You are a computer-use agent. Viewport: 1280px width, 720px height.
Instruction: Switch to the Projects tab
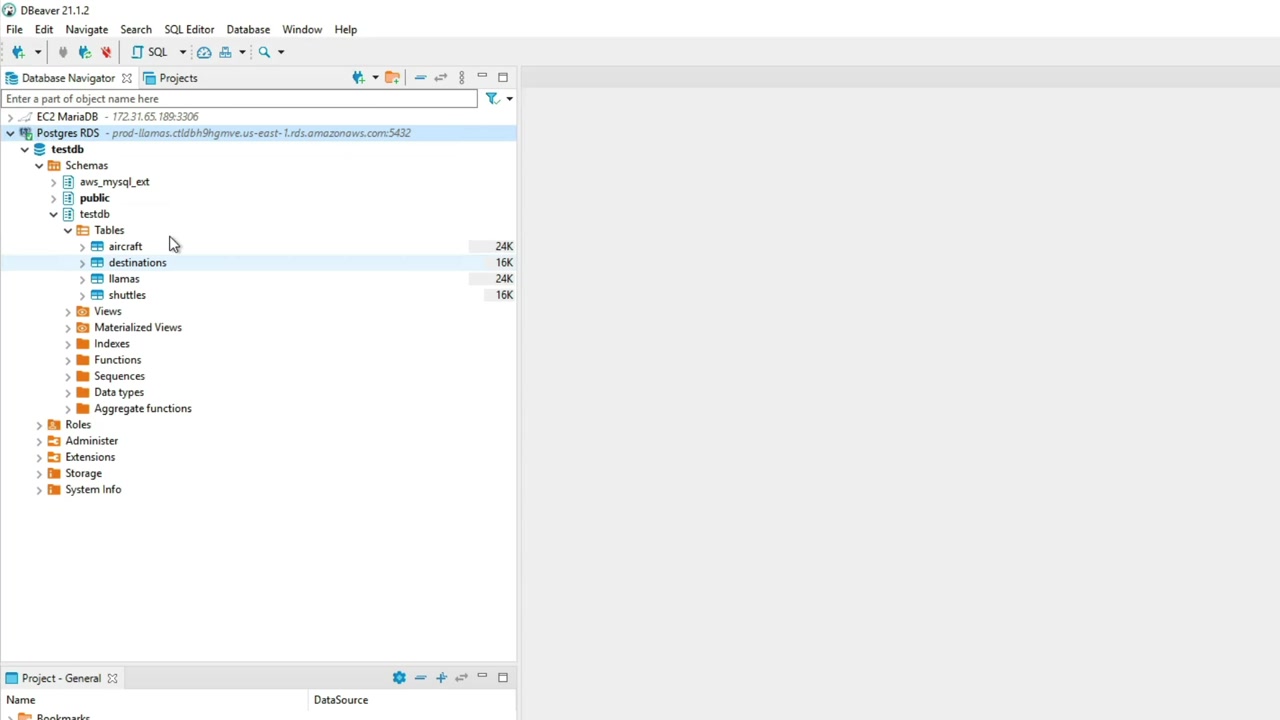coord(170,78)
